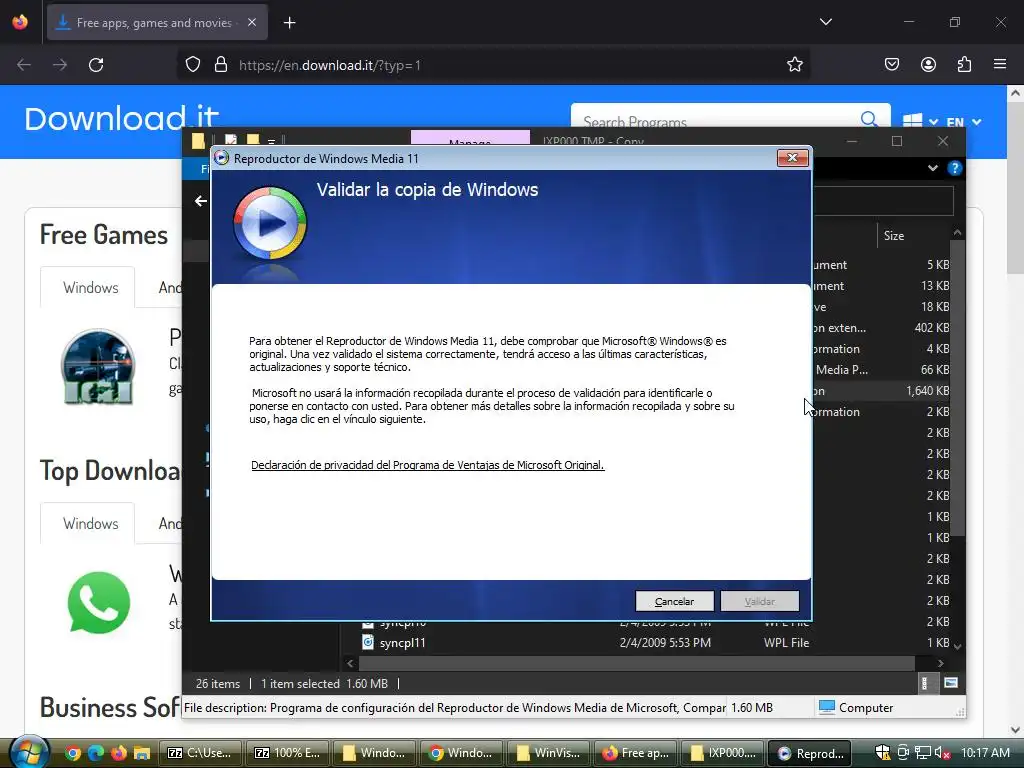This screenshot has width=1024, height=768.
Task: Click the Firefox forward arrow
Action: [59, 65]
